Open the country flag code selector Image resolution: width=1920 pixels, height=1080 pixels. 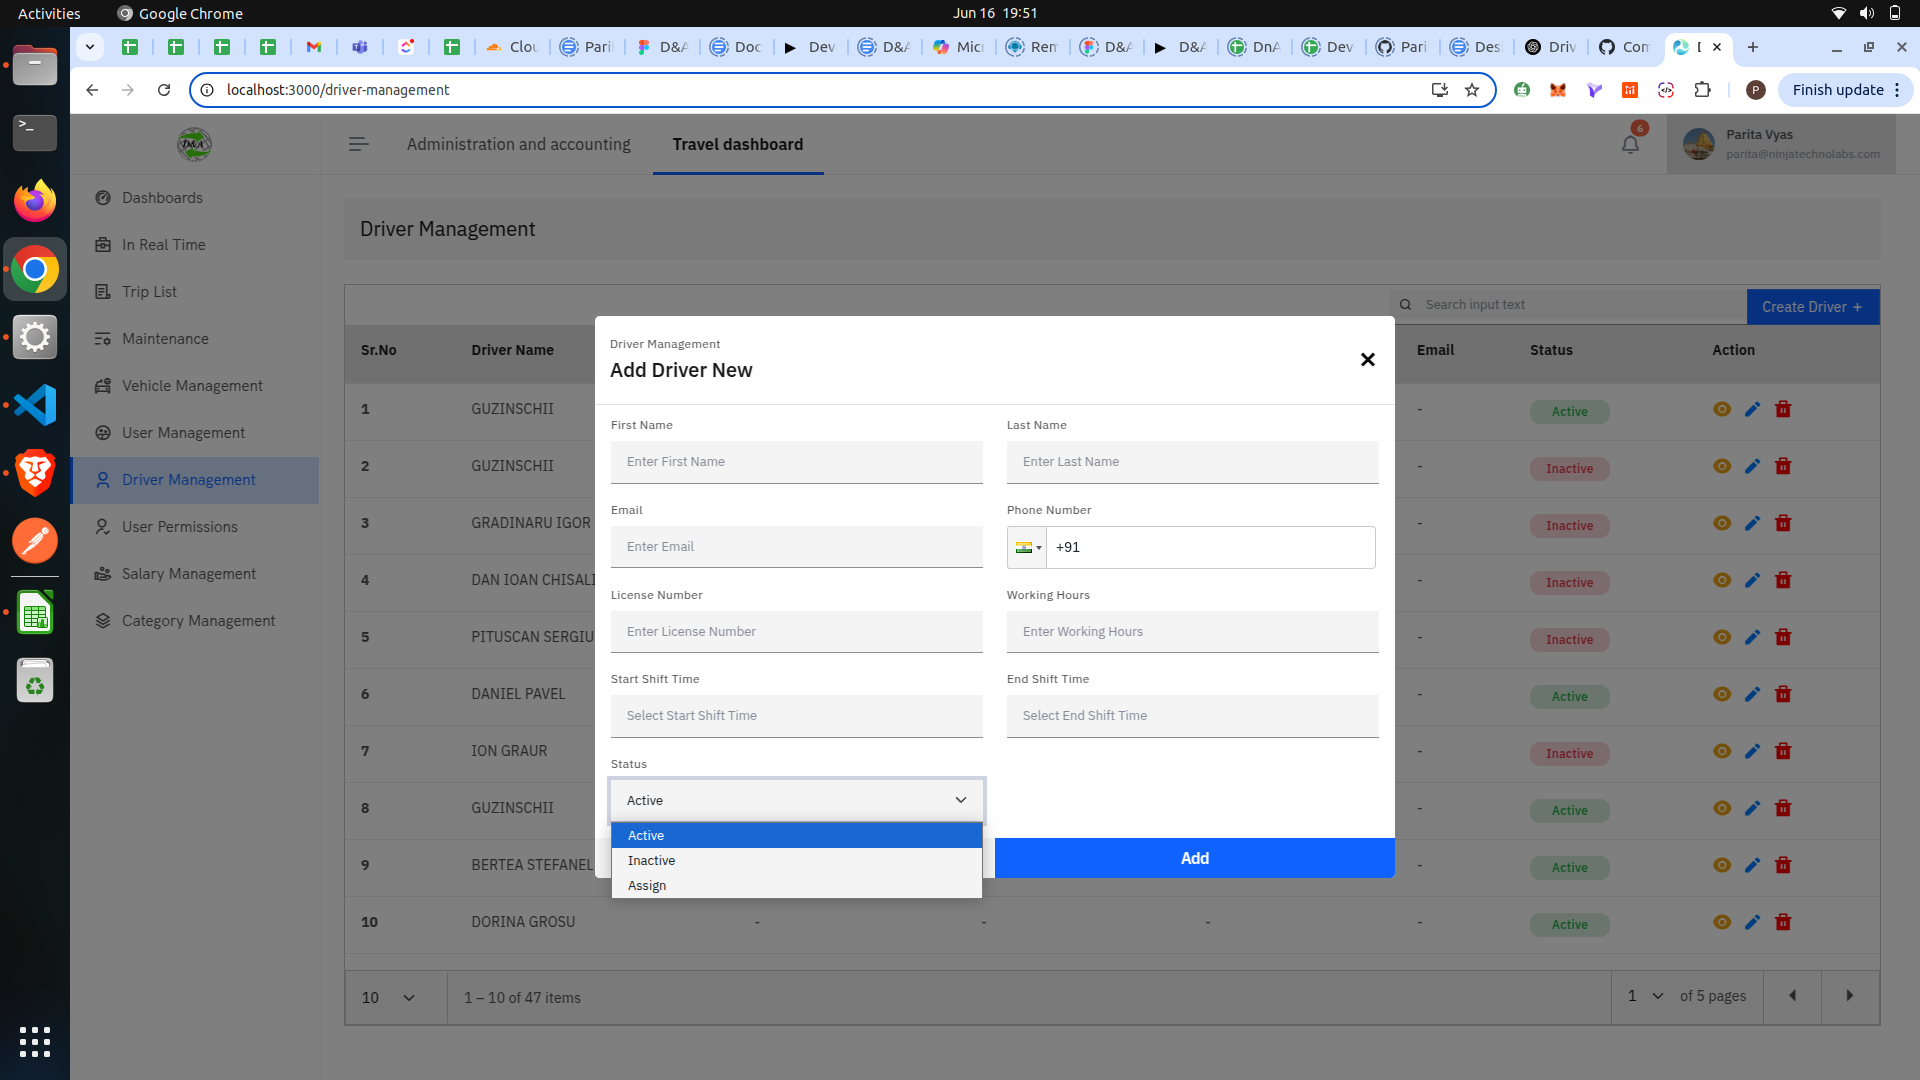click(x=1027, y=547)
